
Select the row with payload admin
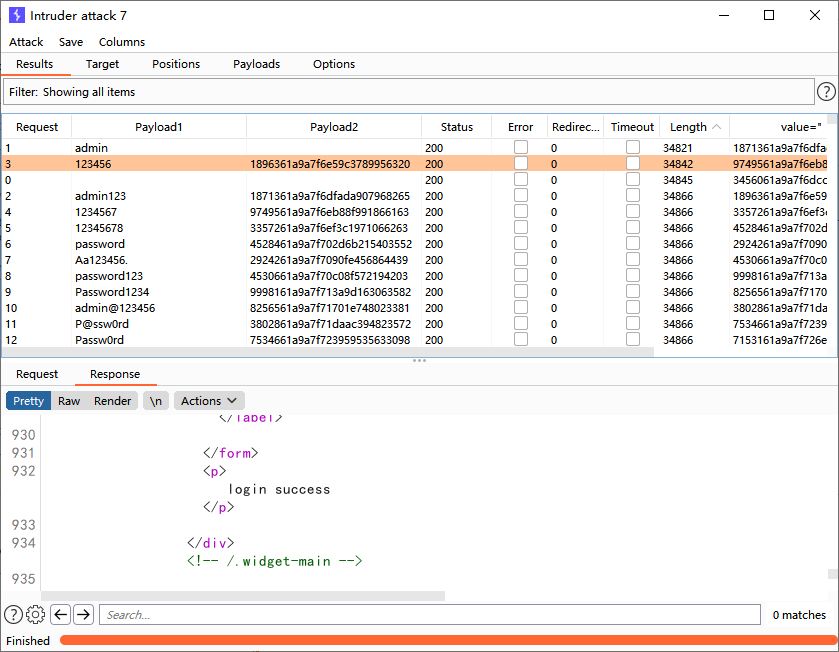(x=415, y=148)
